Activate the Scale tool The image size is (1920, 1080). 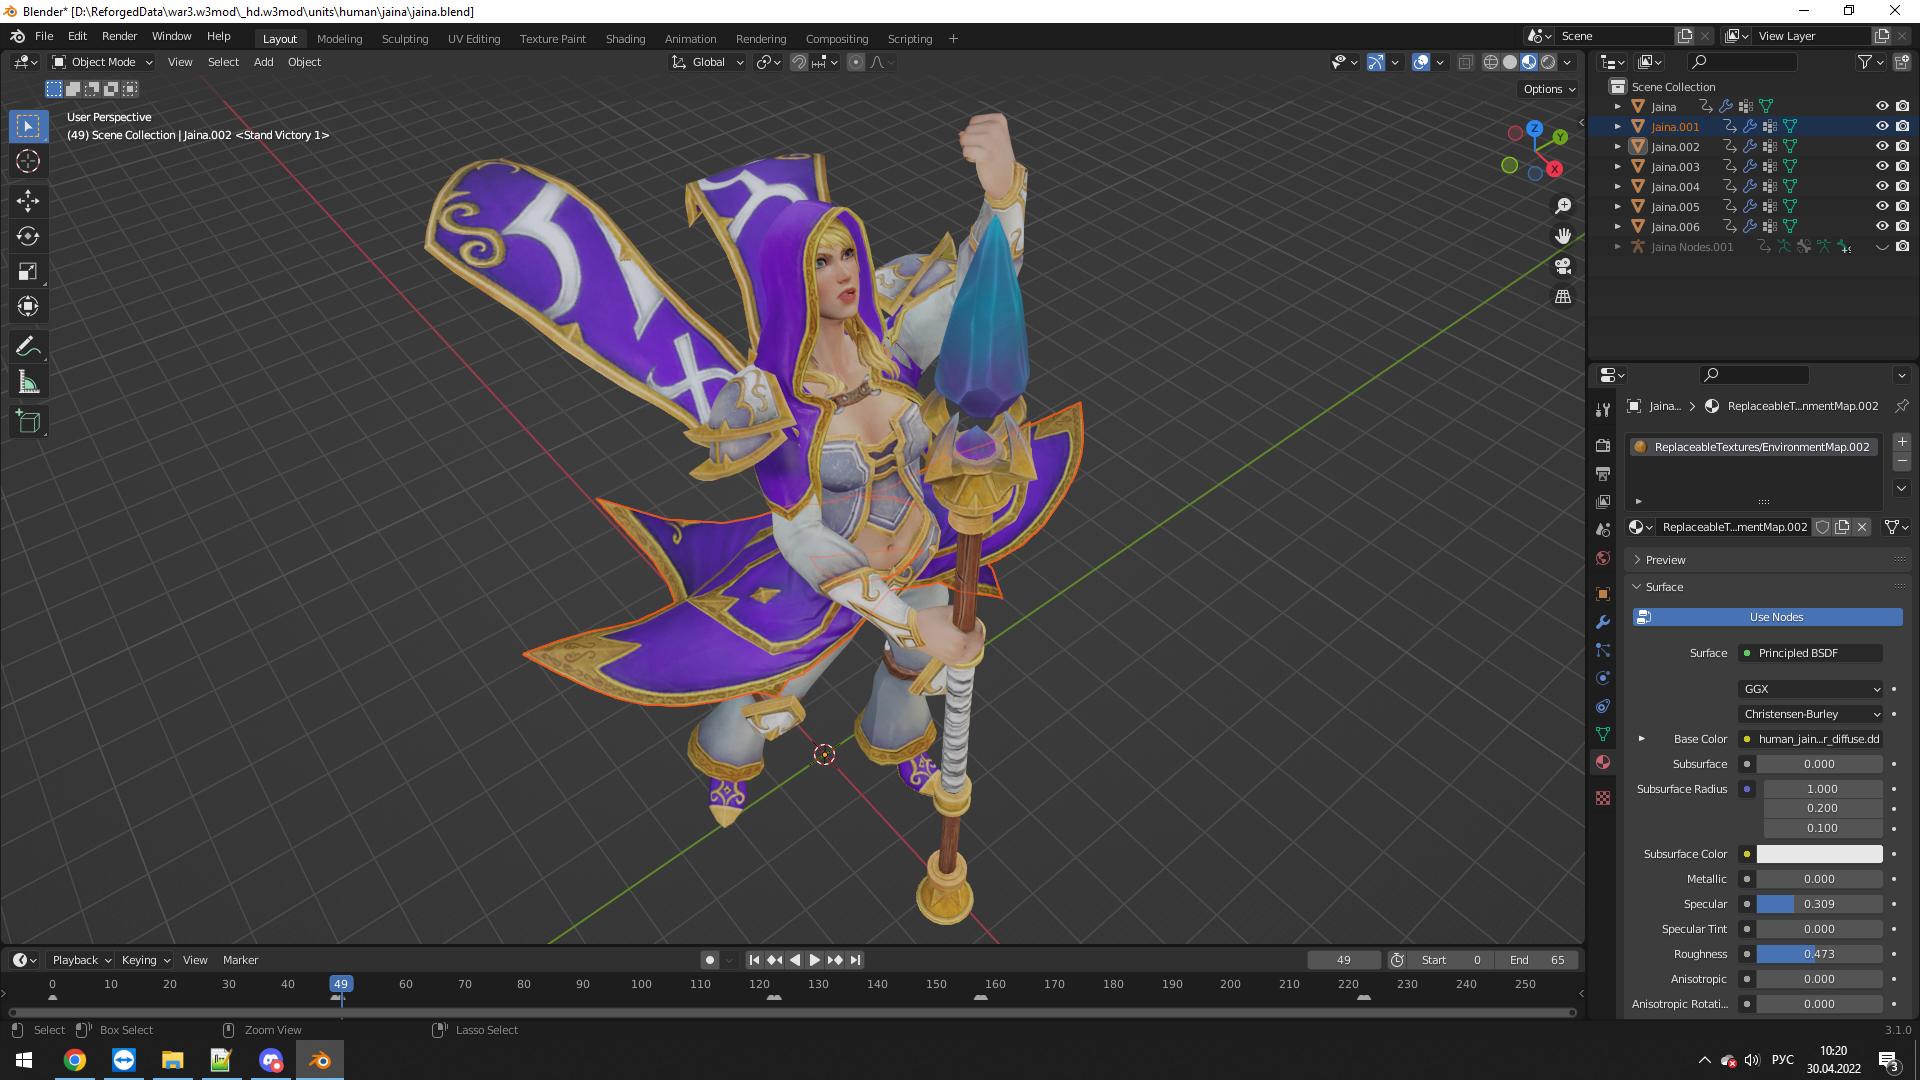click(28, 271)
